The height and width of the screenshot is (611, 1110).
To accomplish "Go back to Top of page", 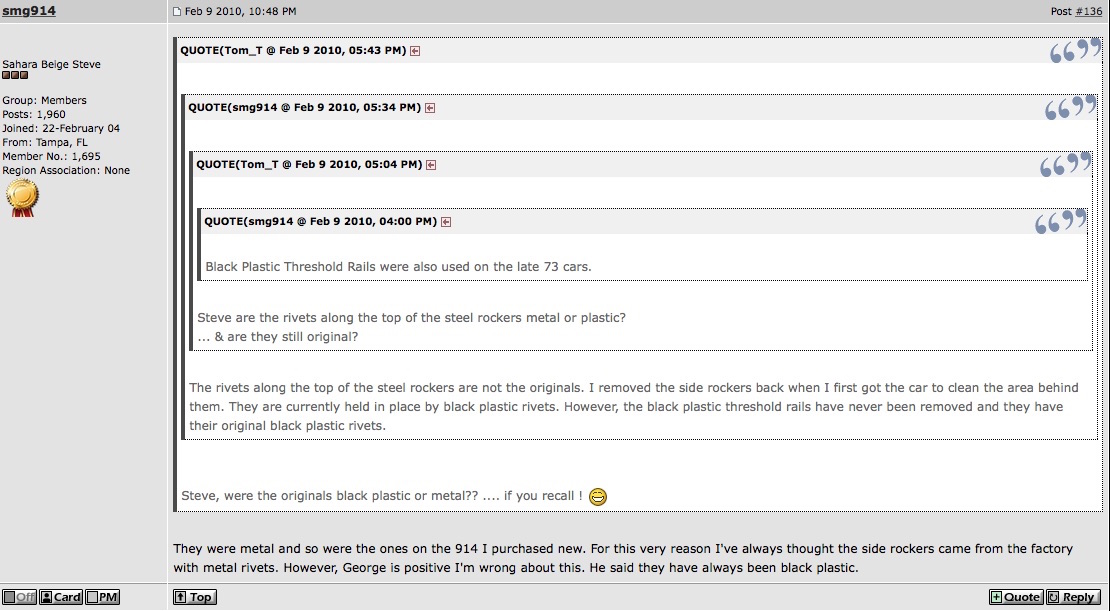I will pyautogui.click(x=195, y=597).
